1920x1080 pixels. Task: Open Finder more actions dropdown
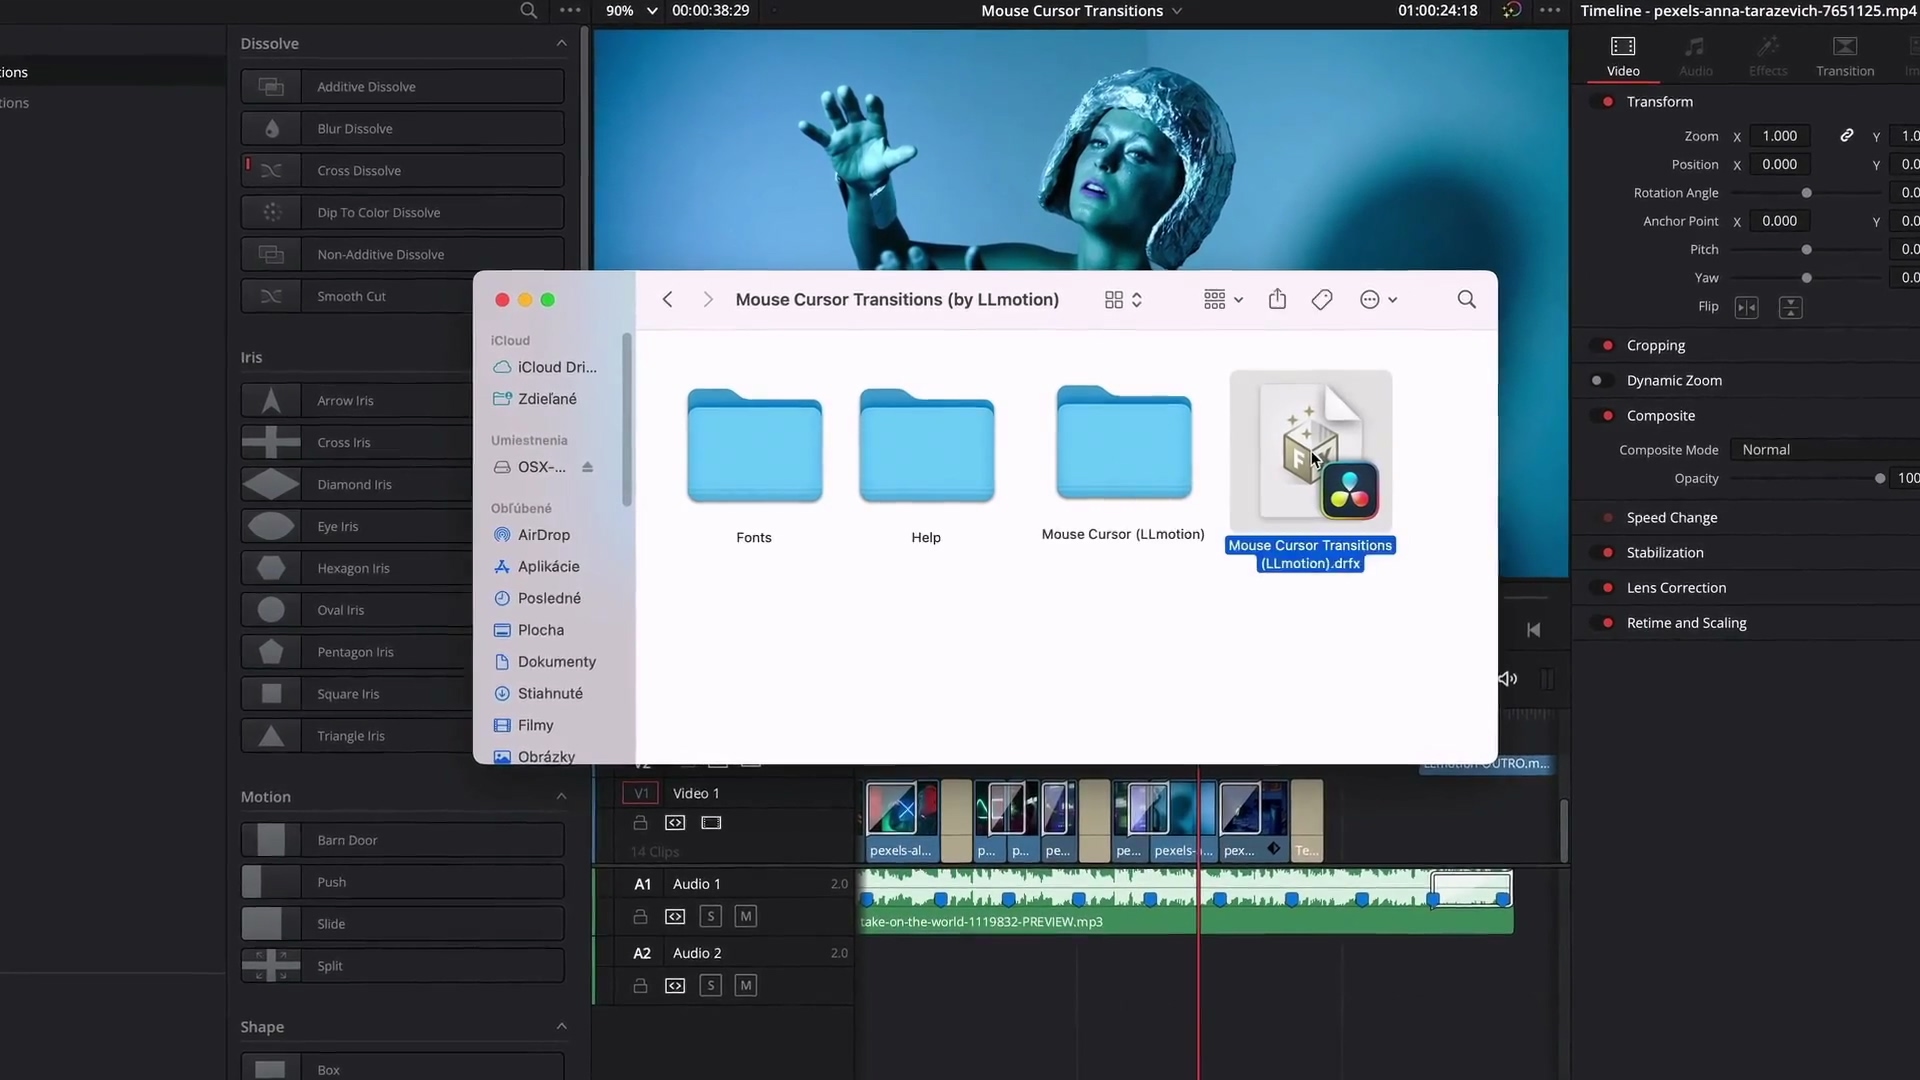click(1378, 299)
